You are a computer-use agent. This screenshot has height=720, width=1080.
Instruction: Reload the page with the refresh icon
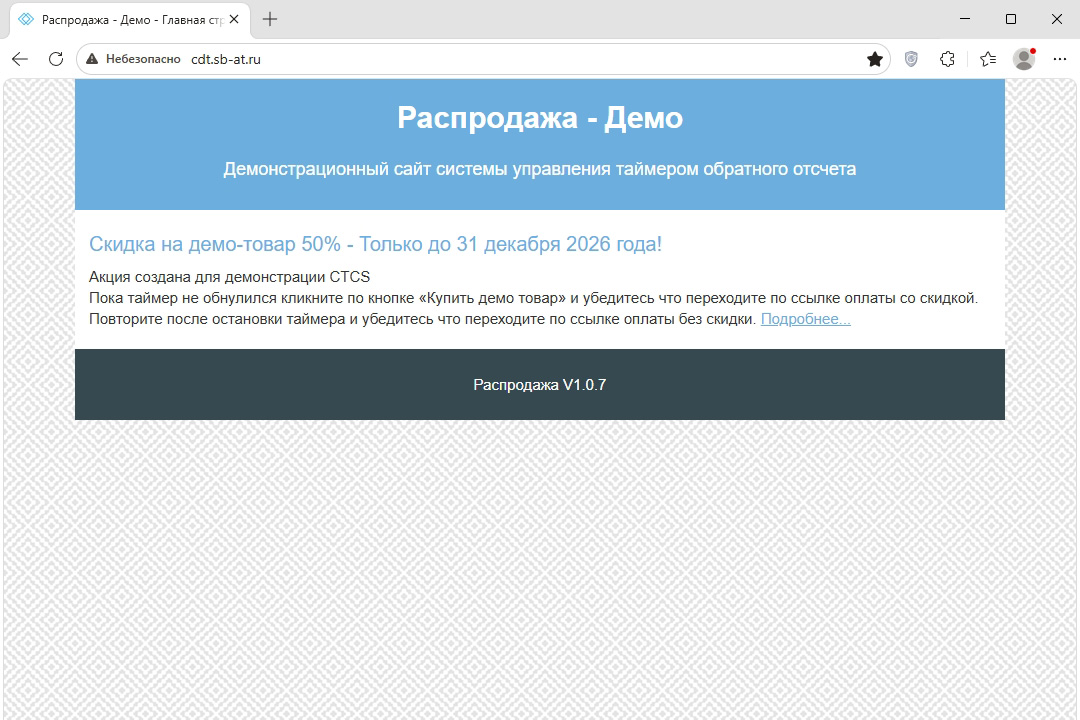(x=56, y=59)
